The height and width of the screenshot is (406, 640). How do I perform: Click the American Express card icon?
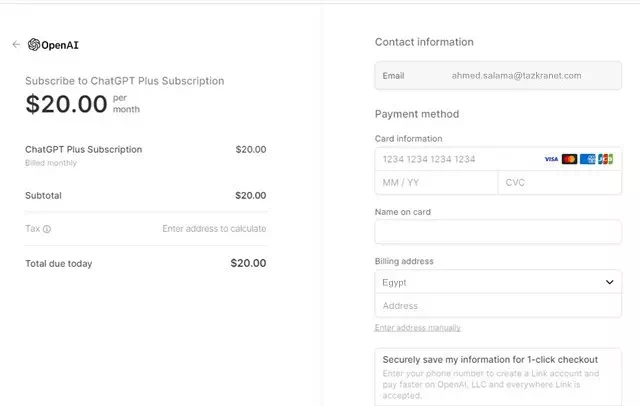point(587,159)
